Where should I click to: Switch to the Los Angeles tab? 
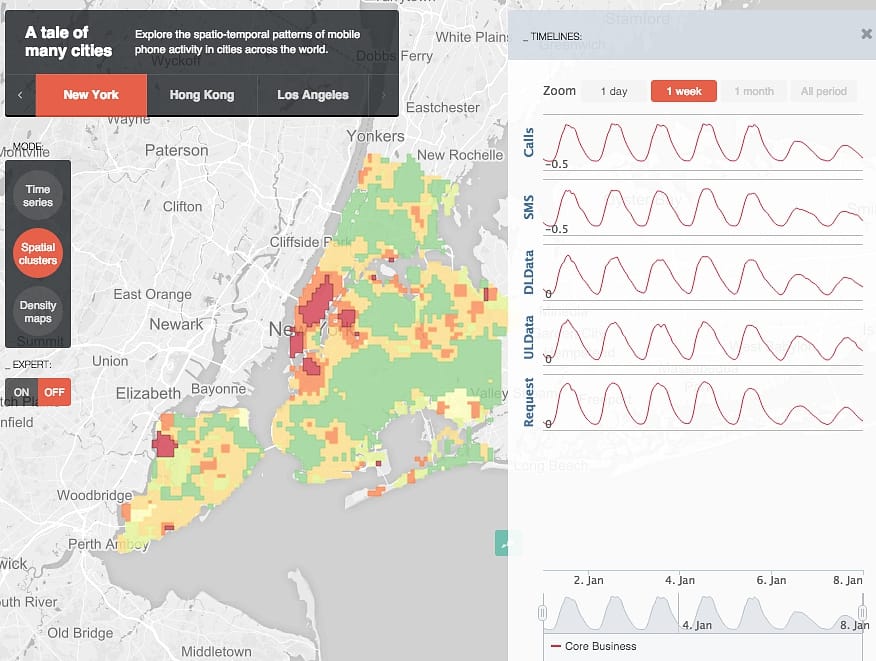tap(314, 95)
